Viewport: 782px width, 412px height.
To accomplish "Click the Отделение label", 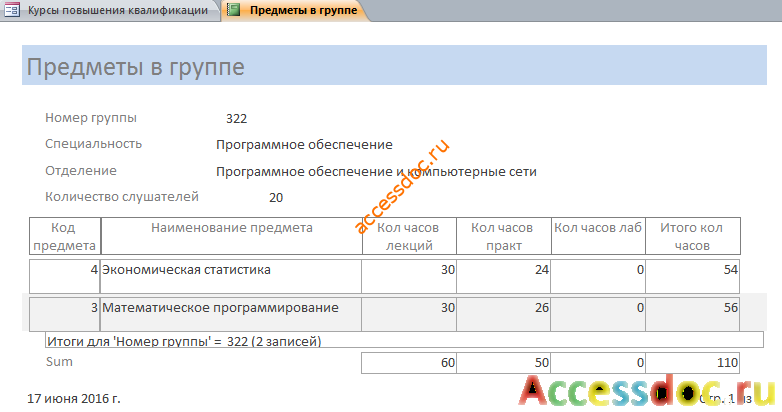I will [81, 171].
